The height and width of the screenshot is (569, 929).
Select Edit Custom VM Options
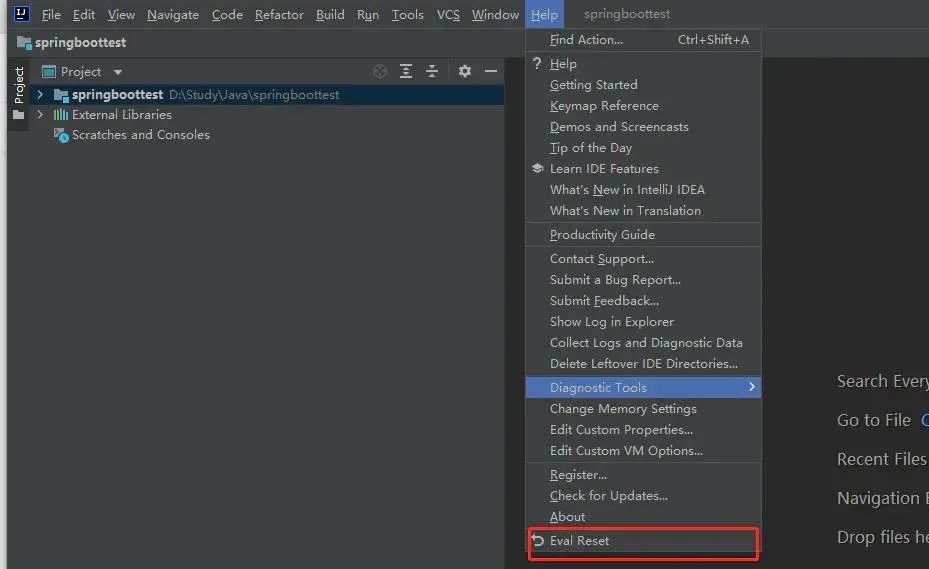(626, 451)
